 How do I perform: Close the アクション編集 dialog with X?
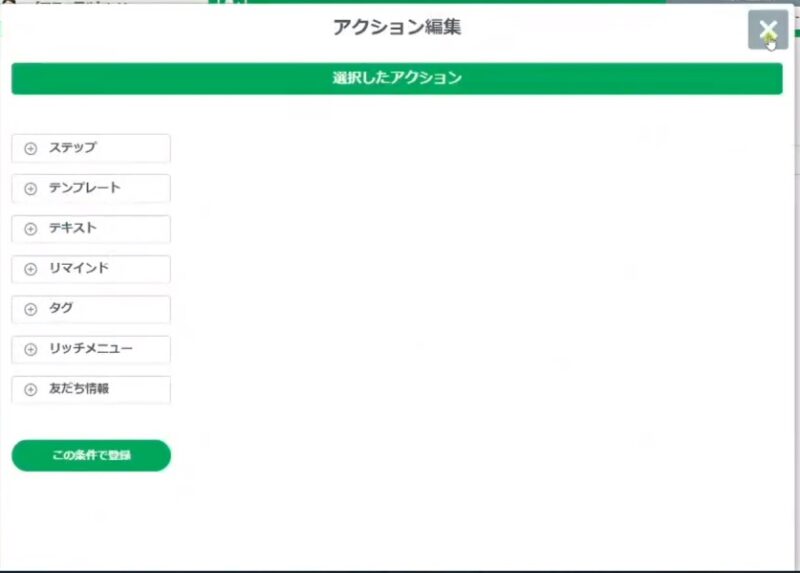(x=768, y=30)
